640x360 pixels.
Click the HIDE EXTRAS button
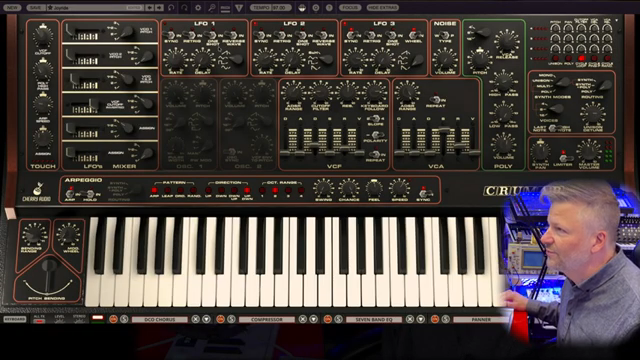[382, 7]
